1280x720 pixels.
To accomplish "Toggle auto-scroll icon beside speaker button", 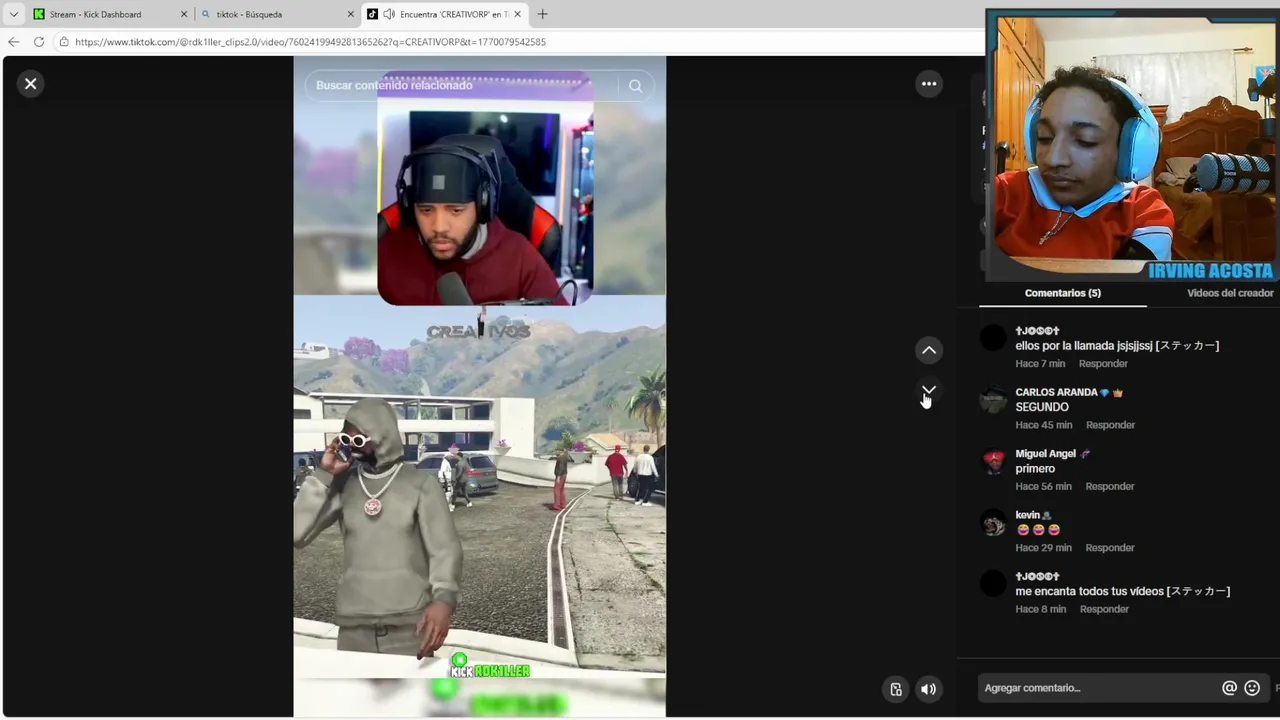I will click(896, 689).
